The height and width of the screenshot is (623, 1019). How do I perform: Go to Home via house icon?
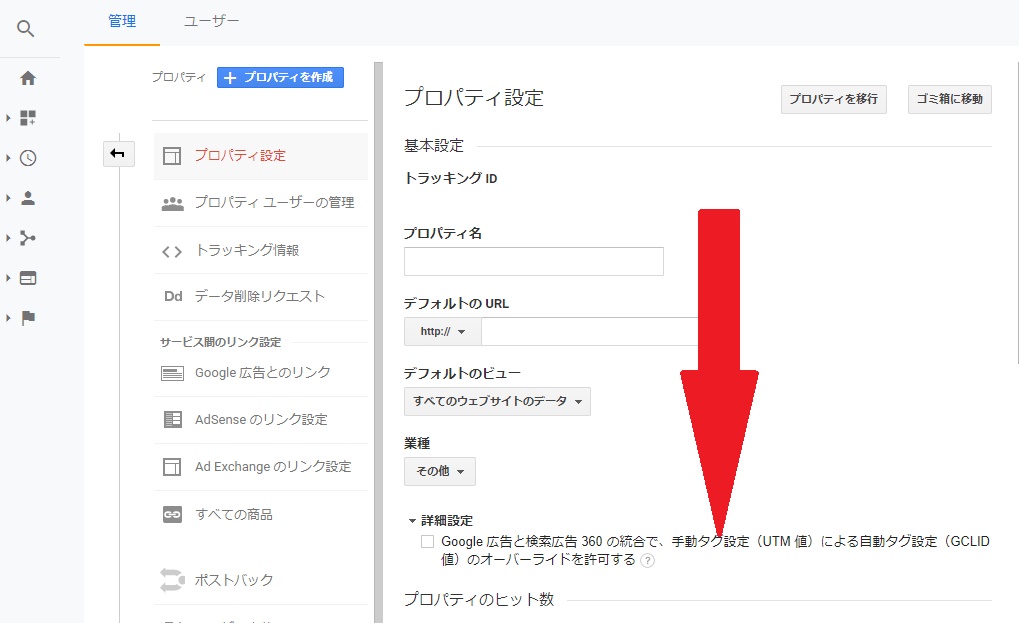point(28,79)
